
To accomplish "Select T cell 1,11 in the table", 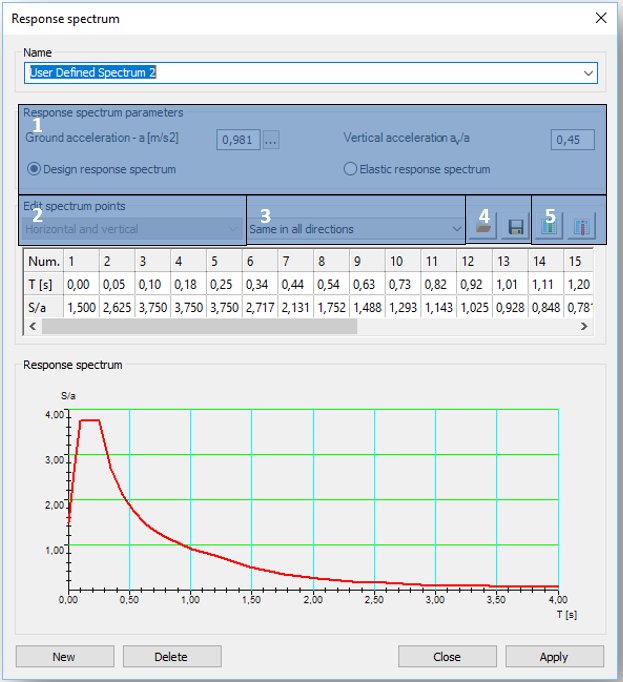I will 546,284.
